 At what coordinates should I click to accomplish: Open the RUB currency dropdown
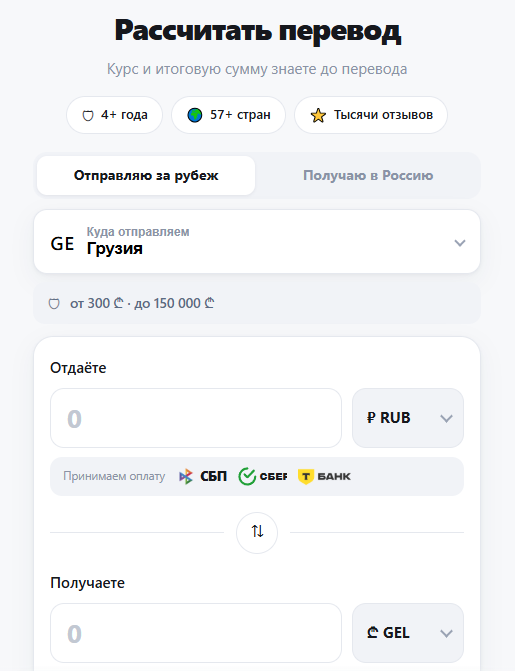pos(408,418)
